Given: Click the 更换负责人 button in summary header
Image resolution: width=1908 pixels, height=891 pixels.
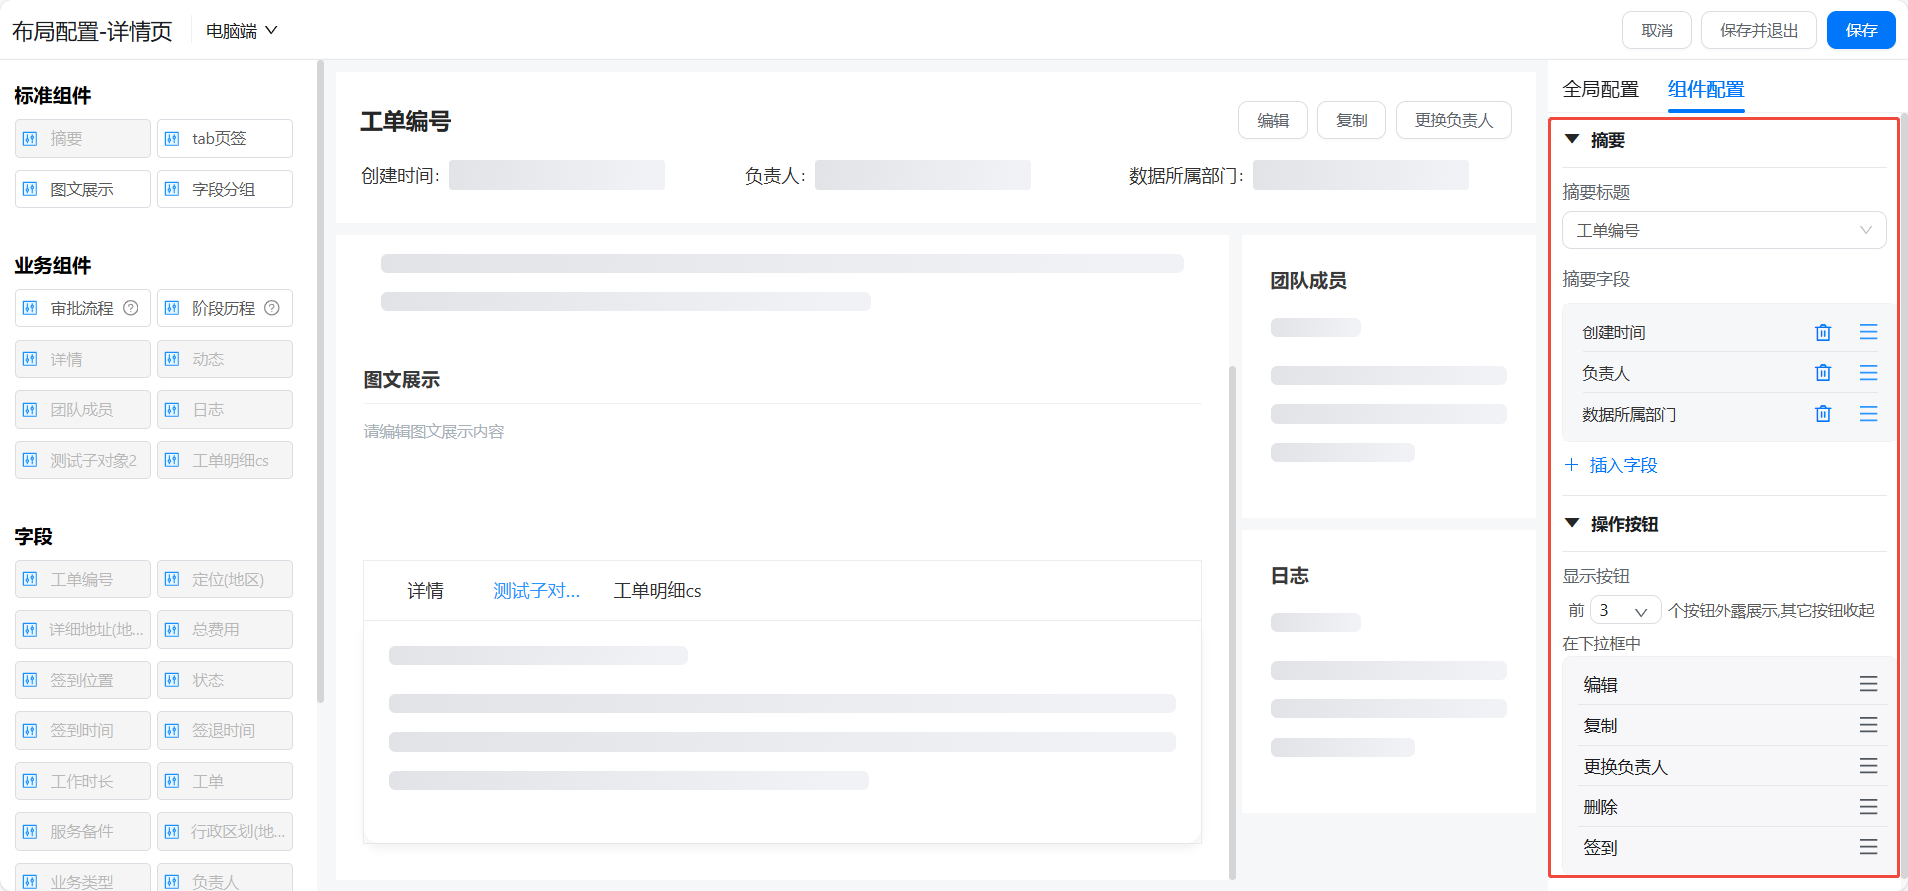Looking at the screenshot, I should [1453, 120].
